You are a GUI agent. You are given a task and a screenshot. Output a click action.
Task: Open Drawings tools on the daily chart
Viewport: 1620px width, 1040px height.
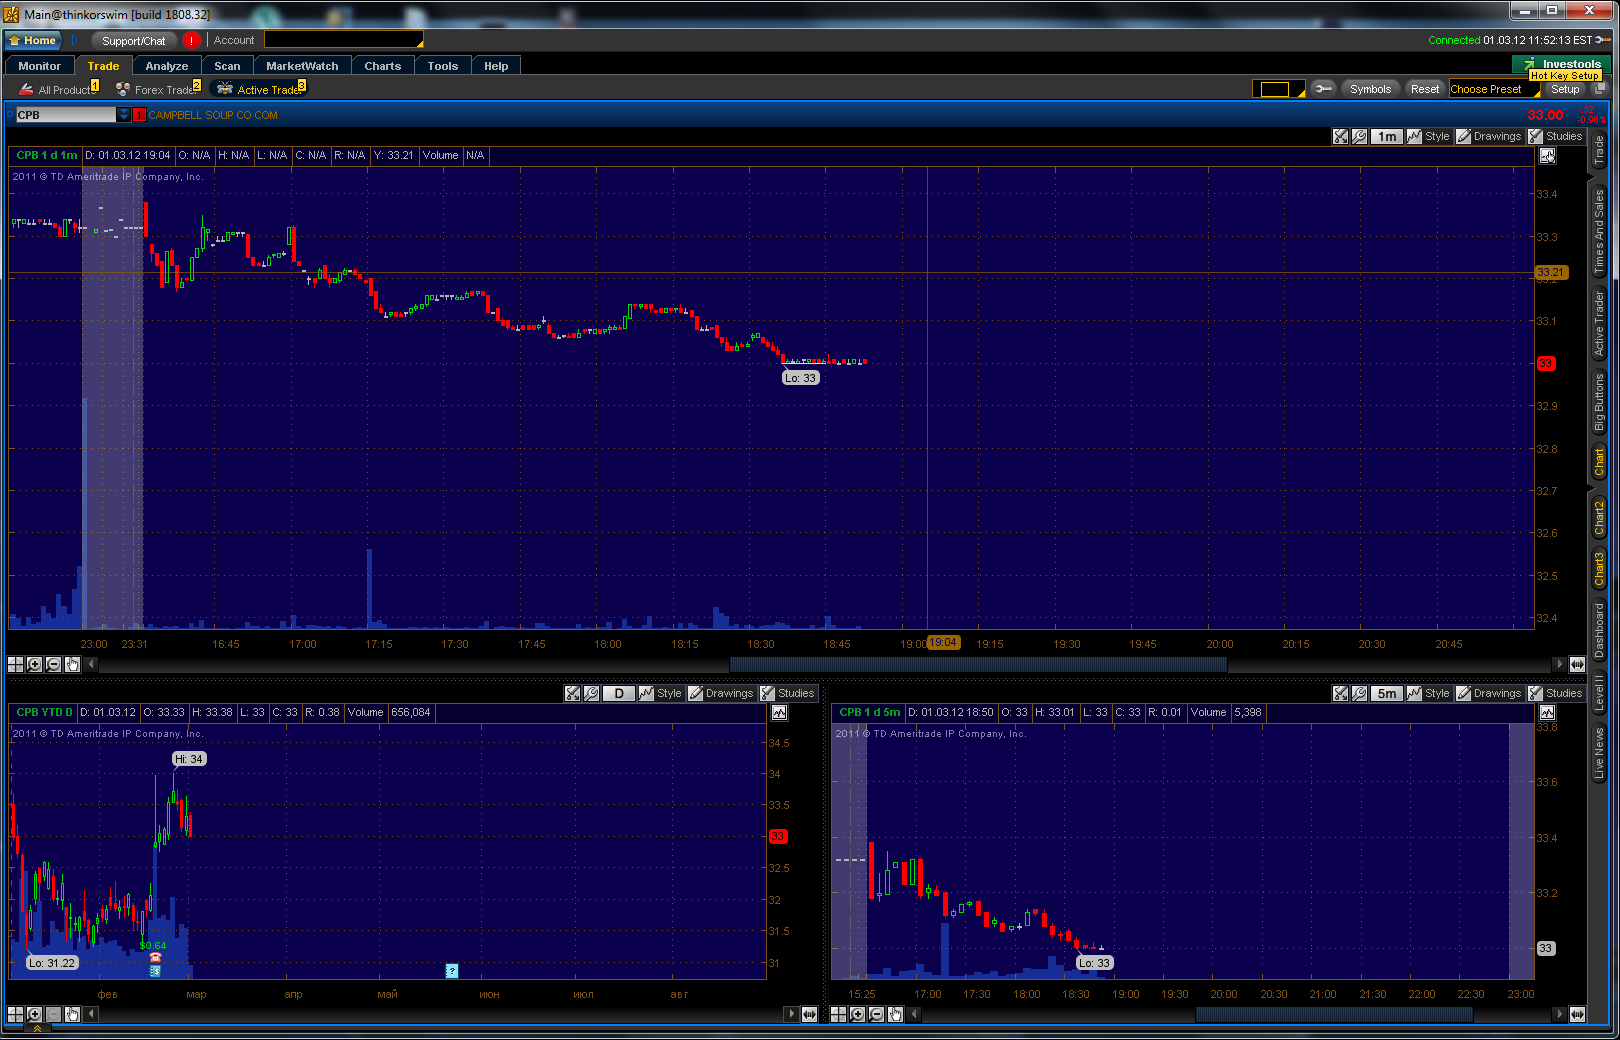721,693
